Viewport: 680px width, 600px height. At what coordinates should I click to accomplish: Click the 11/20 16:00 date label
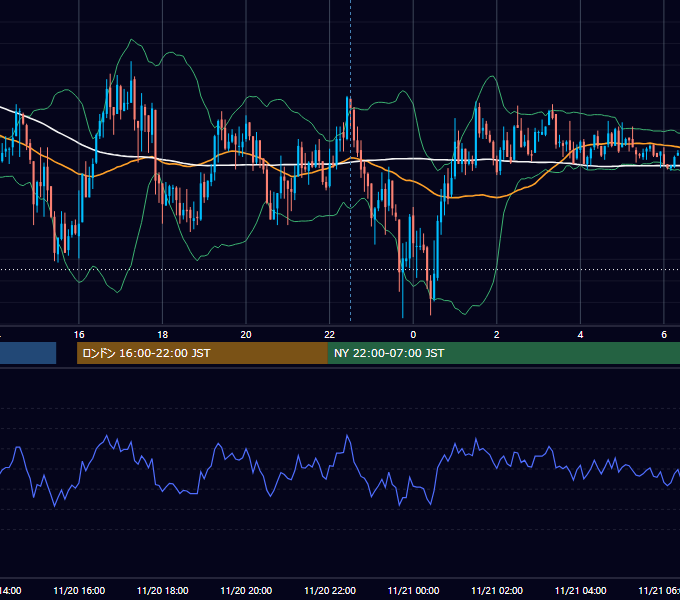click(x=79, y=590)
